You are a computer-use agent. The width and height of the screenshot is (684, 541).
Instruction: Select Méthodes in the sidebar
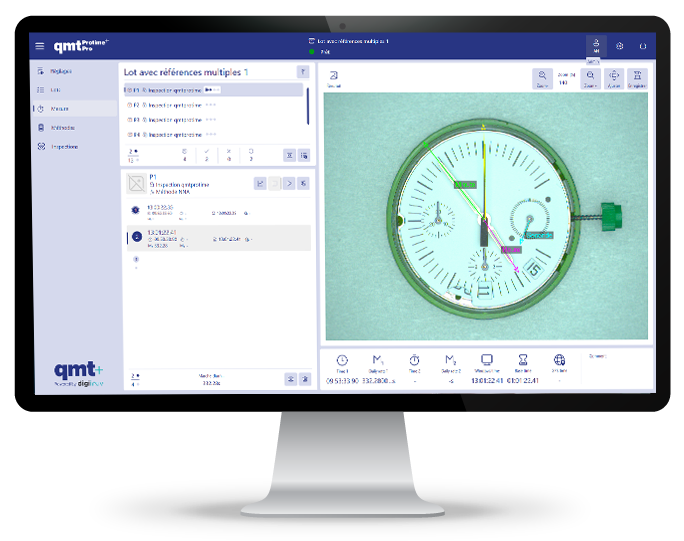click(x=62, y=128)
